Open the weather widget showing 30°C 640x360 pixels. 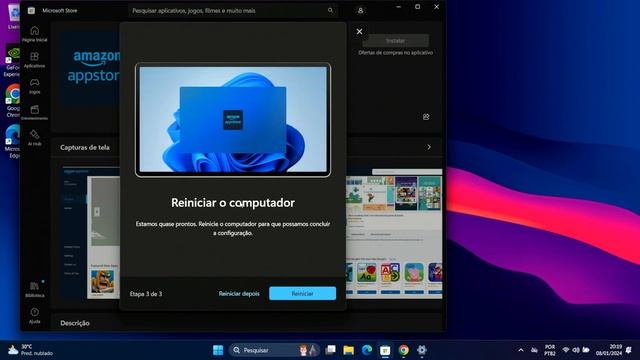coord(31,350)
